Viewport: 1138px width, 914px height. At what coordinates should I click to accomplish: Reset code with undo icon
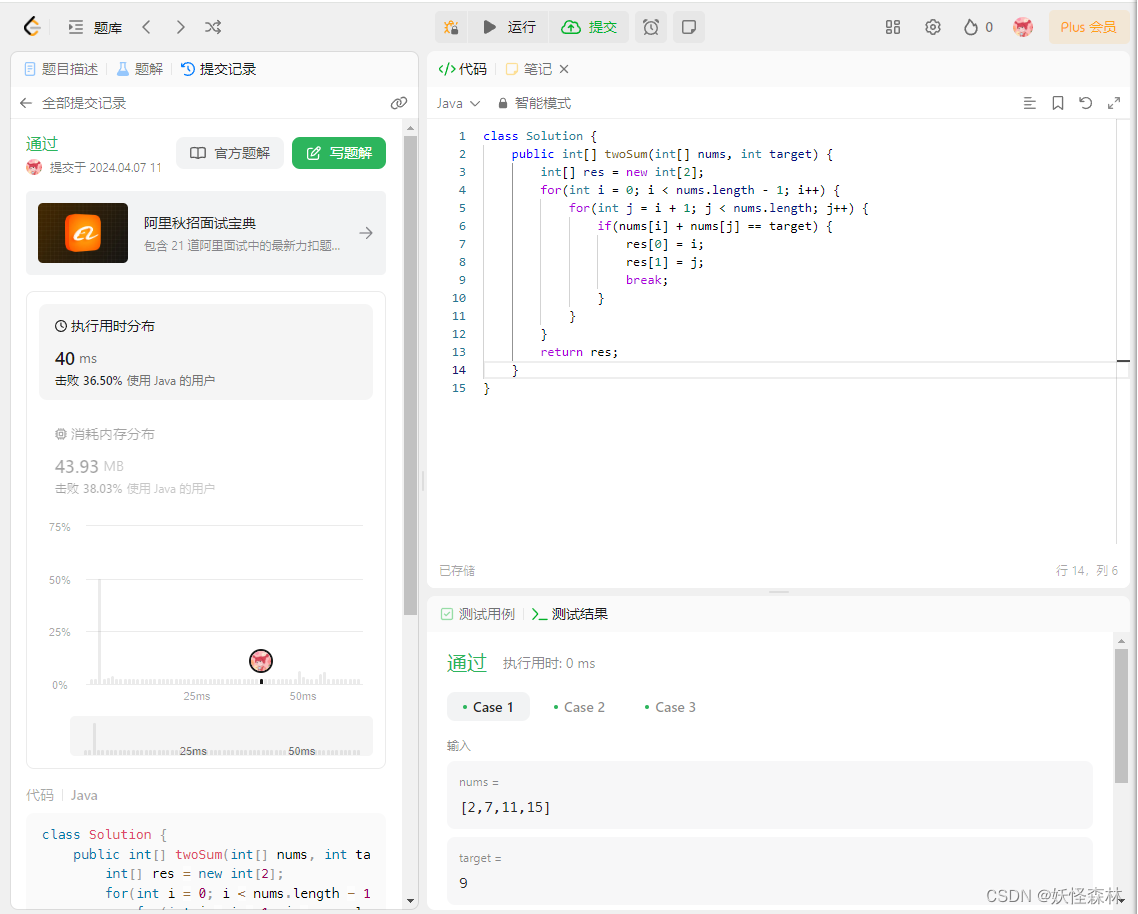click(1086, 103)
